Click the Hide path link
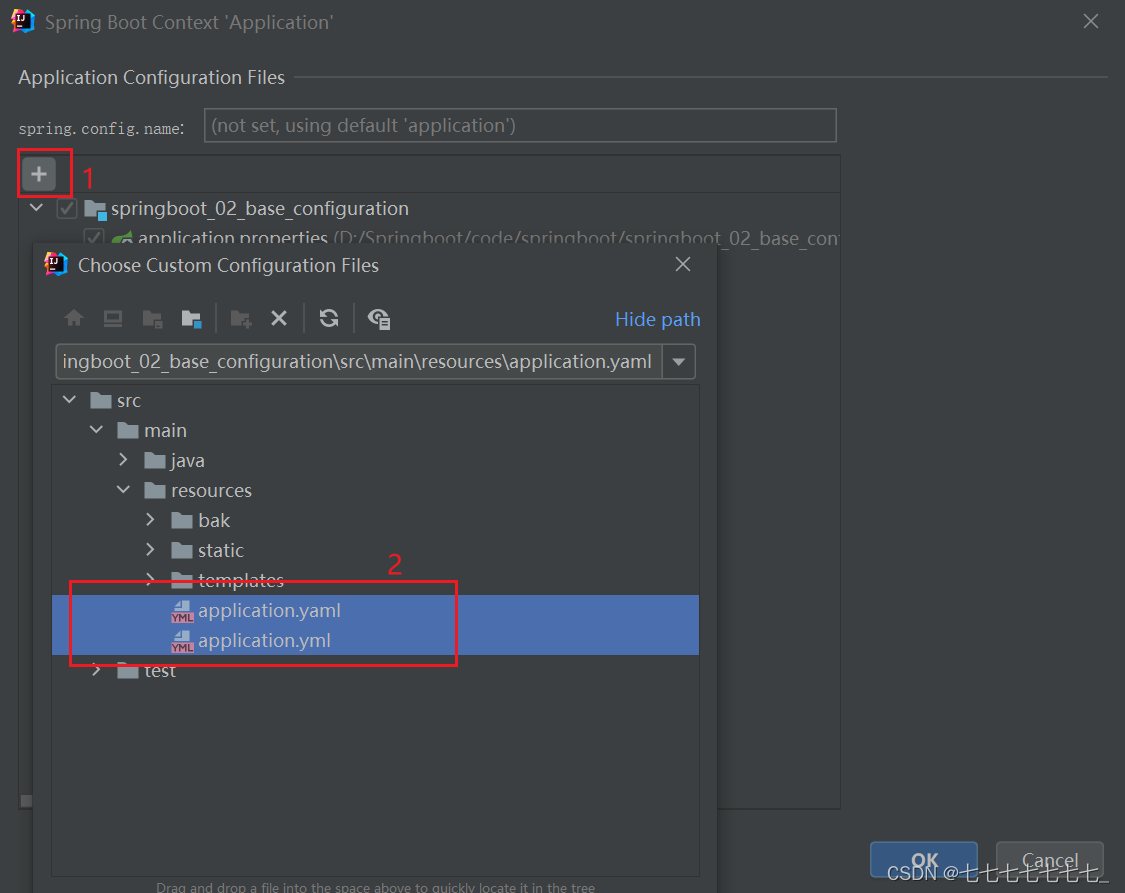 (x=657, y=319)
